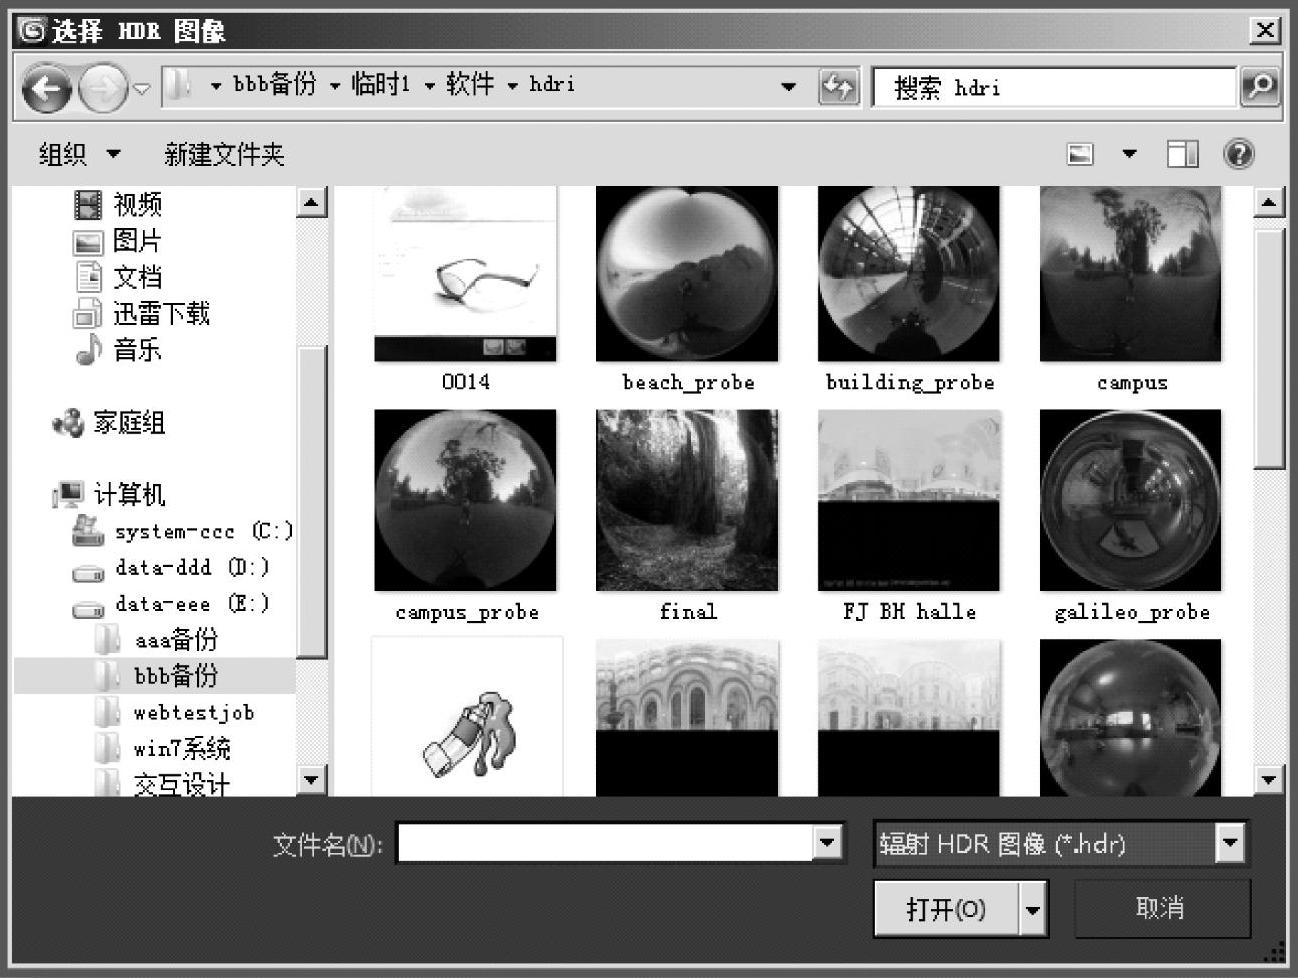The height and width of the screenshot is (978, 1298).
Task: Click the refresh button beside address bar
Action: [838, 87]
